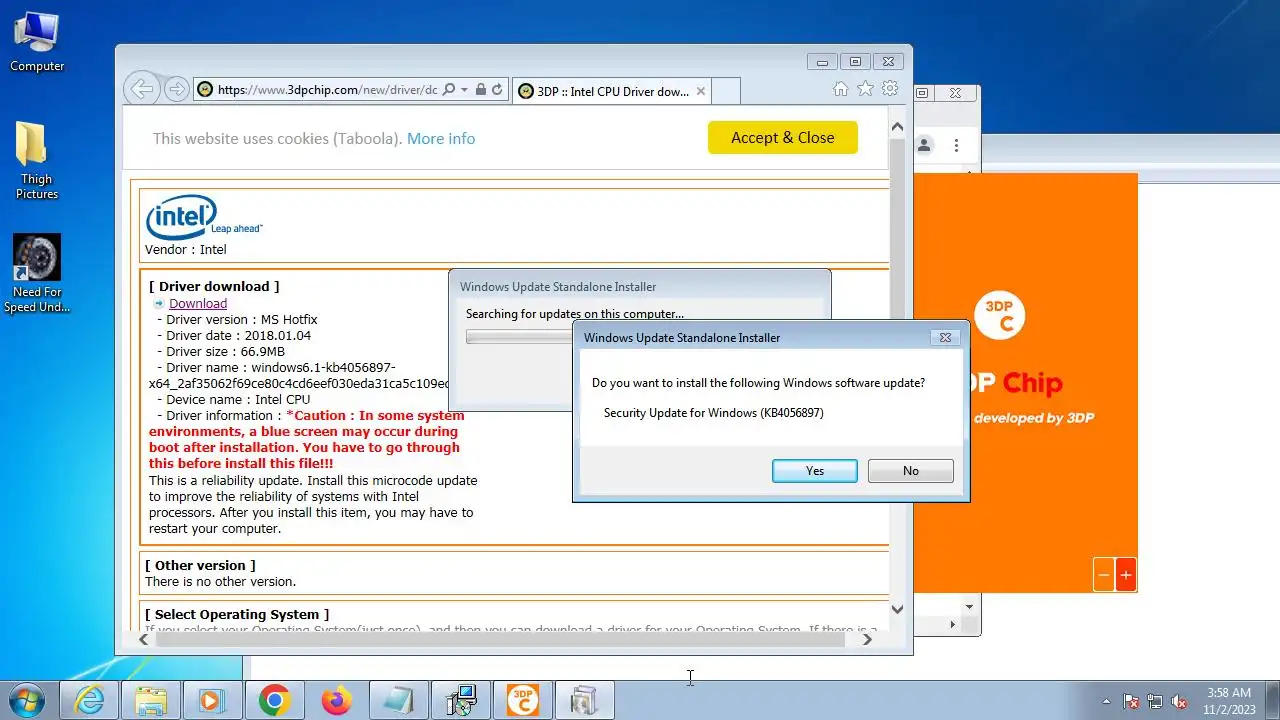Click the 3DP C logo in orange window
The image size is (1280, 720).
coord(999,314)
